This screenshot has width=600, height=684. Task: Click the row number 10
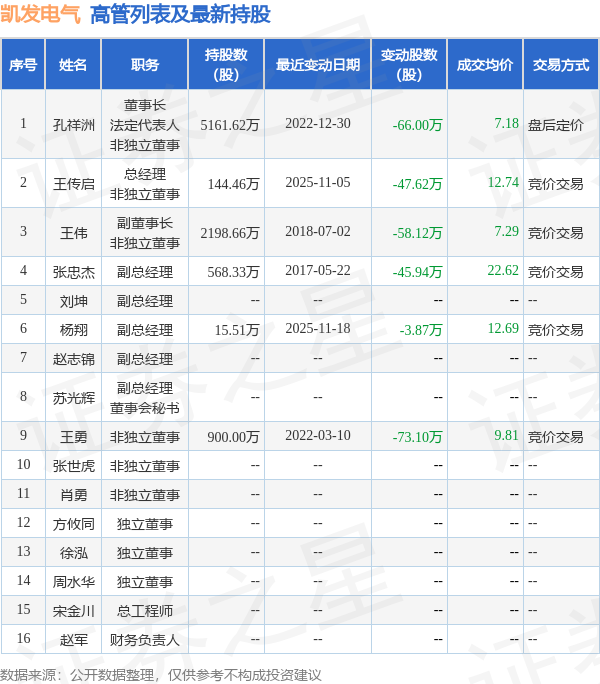(x=24, y=464)
